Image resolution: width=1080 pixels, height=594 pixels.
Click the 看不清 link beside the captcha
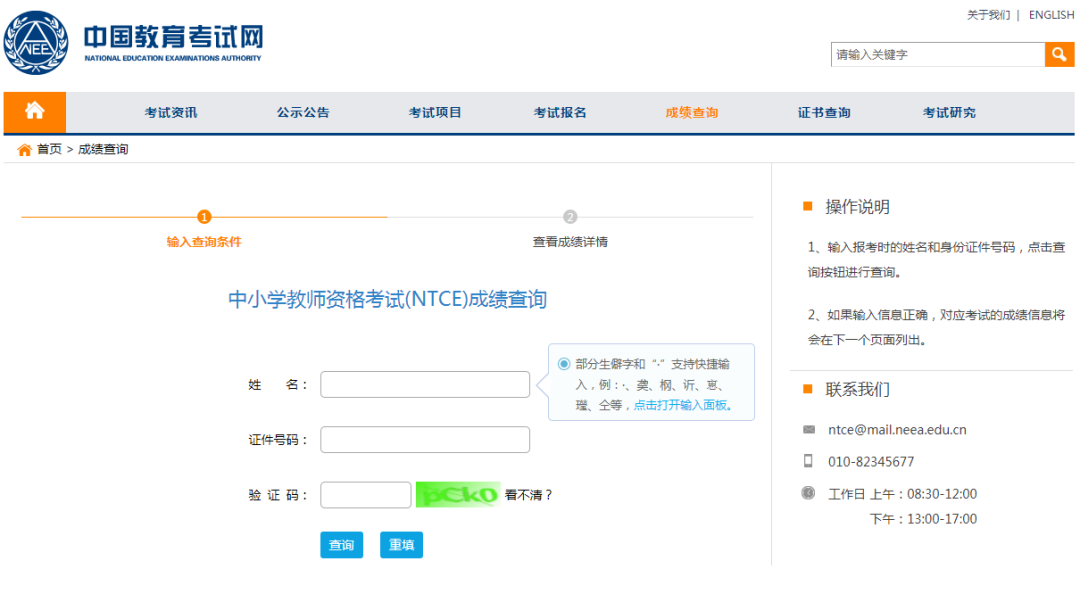[529, 494]
